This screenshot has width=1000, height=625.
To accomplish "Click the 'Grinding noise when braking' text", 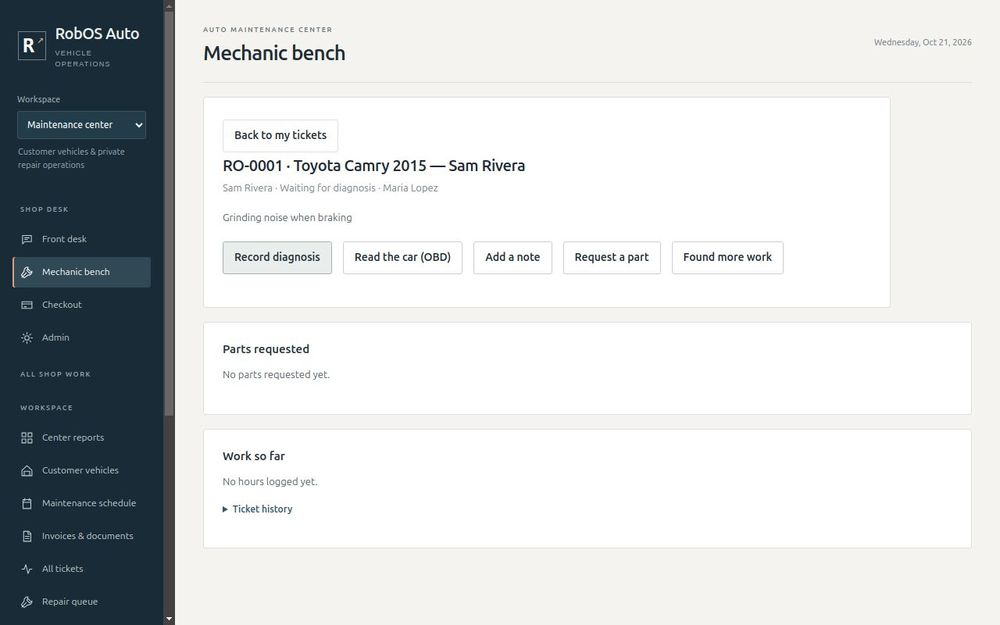I will pos(287,217).
